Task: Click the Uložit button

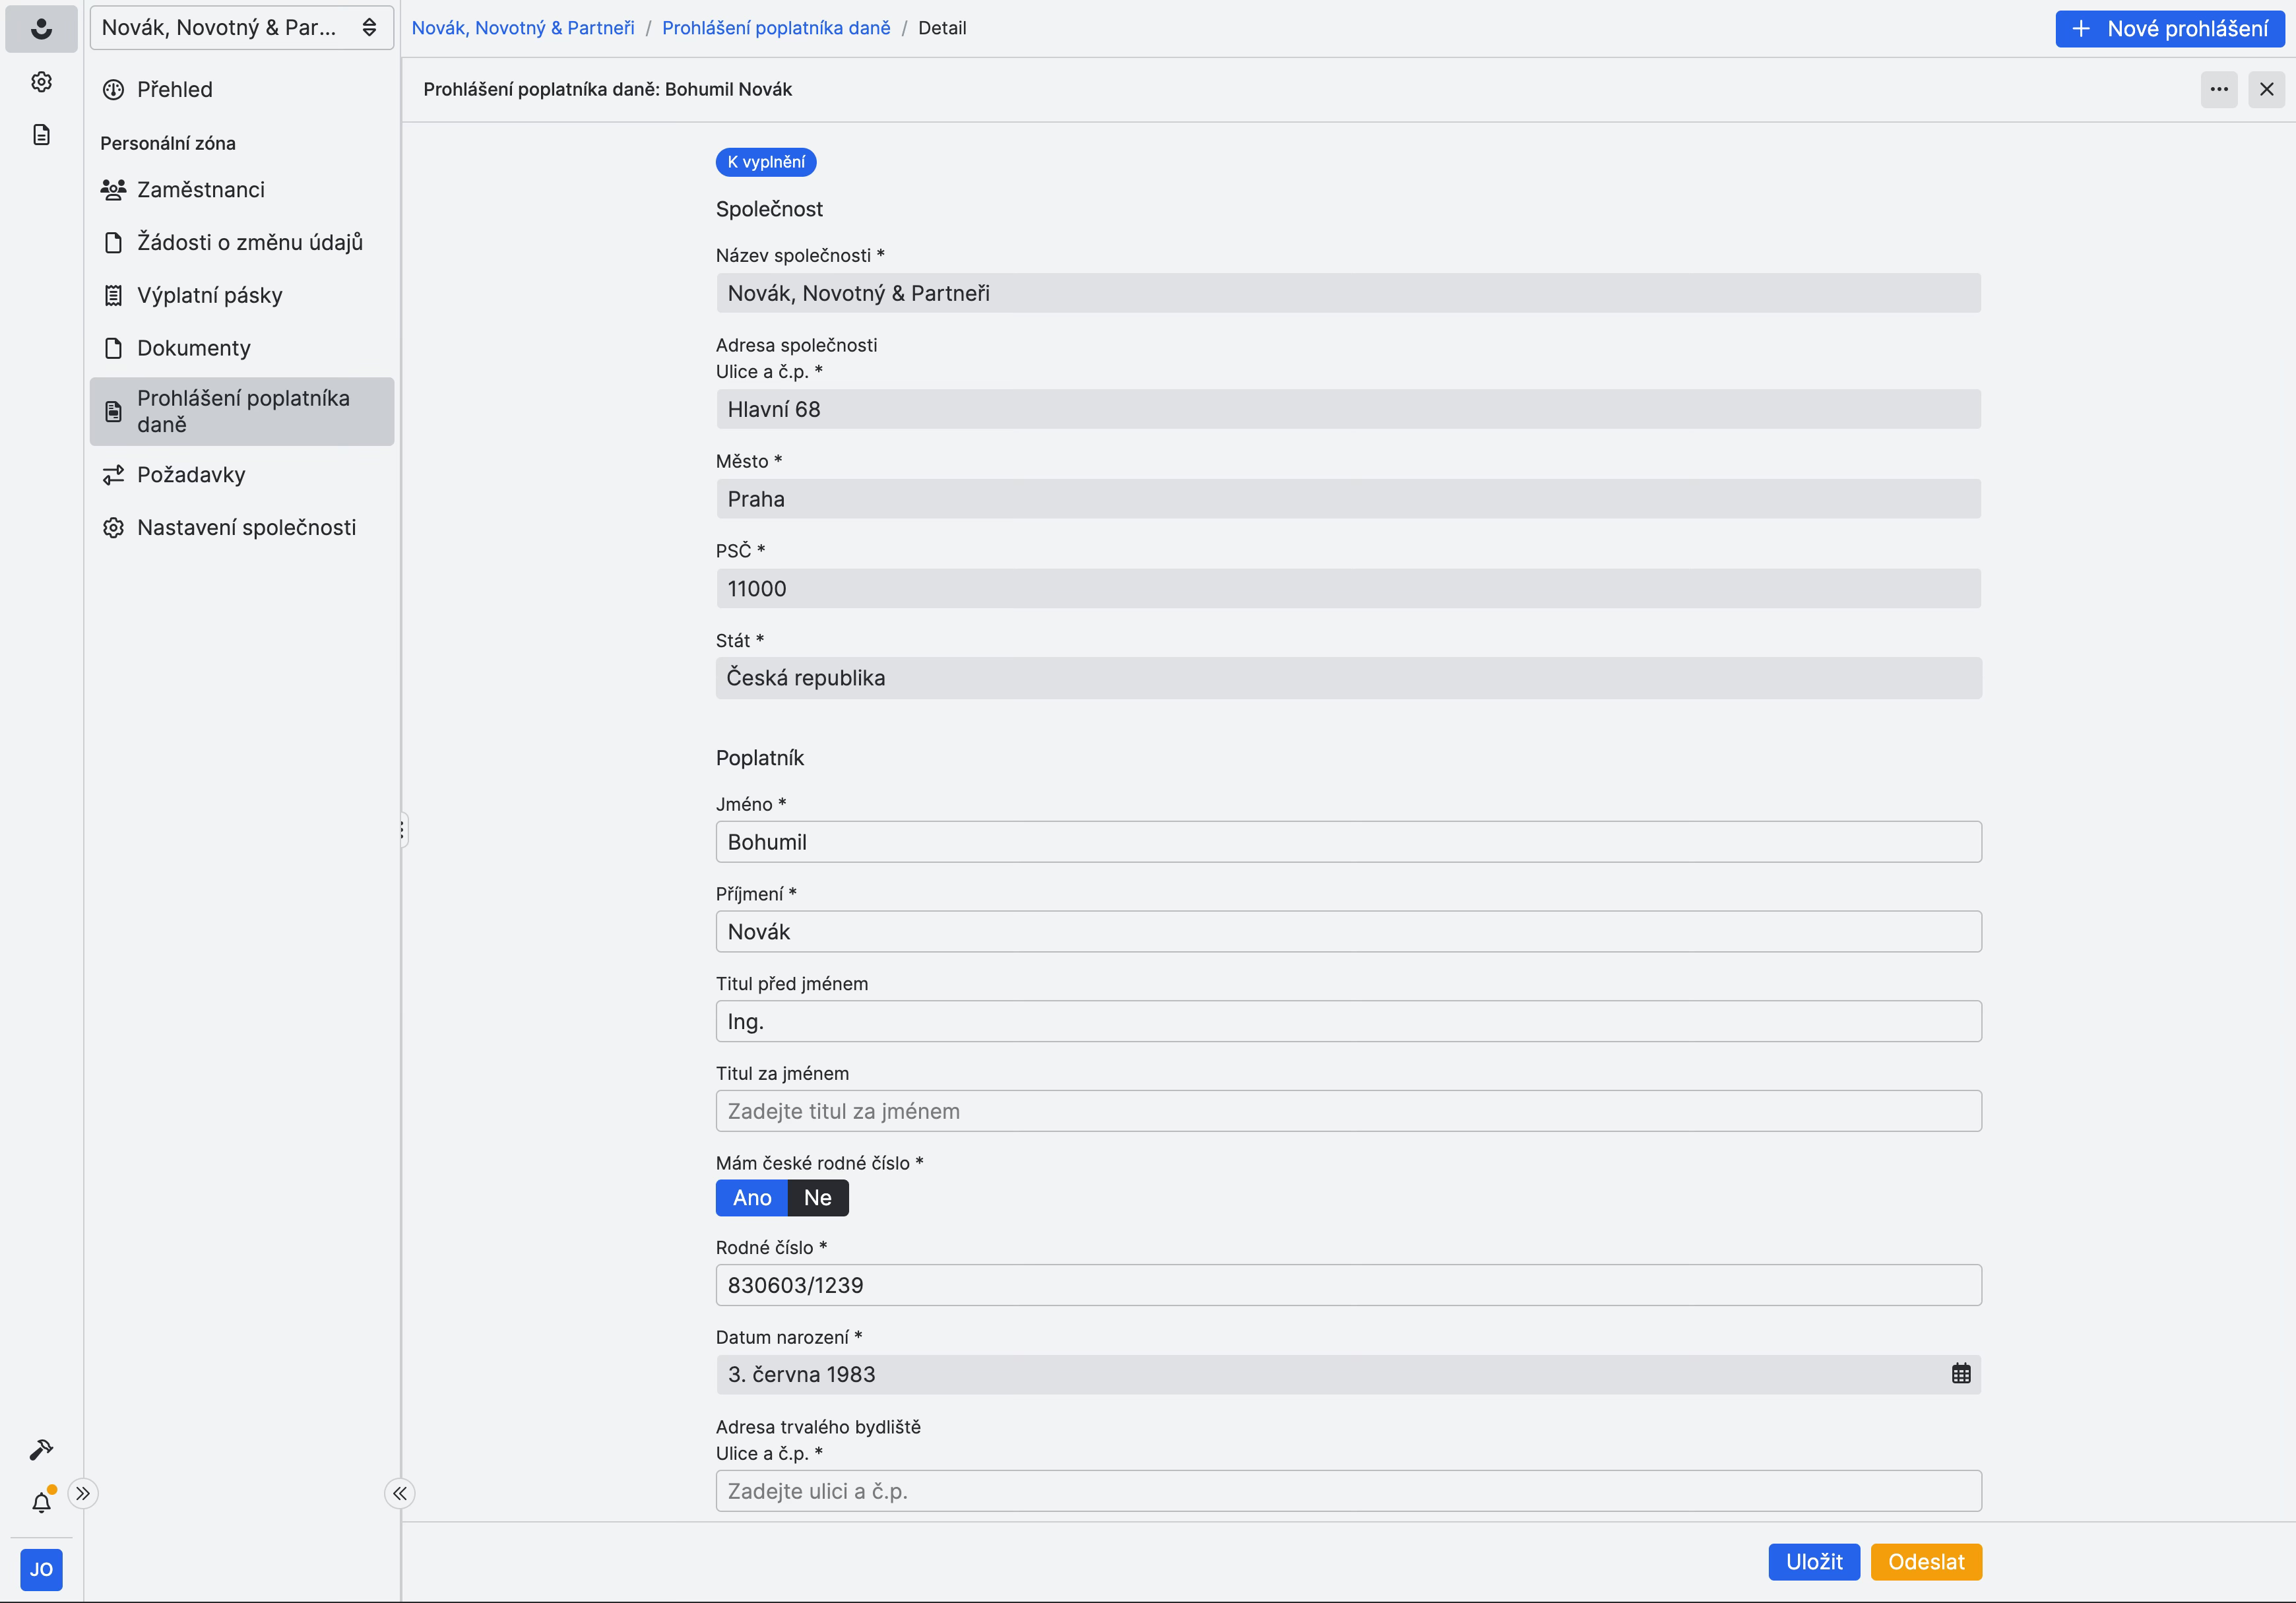Action: [x=1813, y=1562]
